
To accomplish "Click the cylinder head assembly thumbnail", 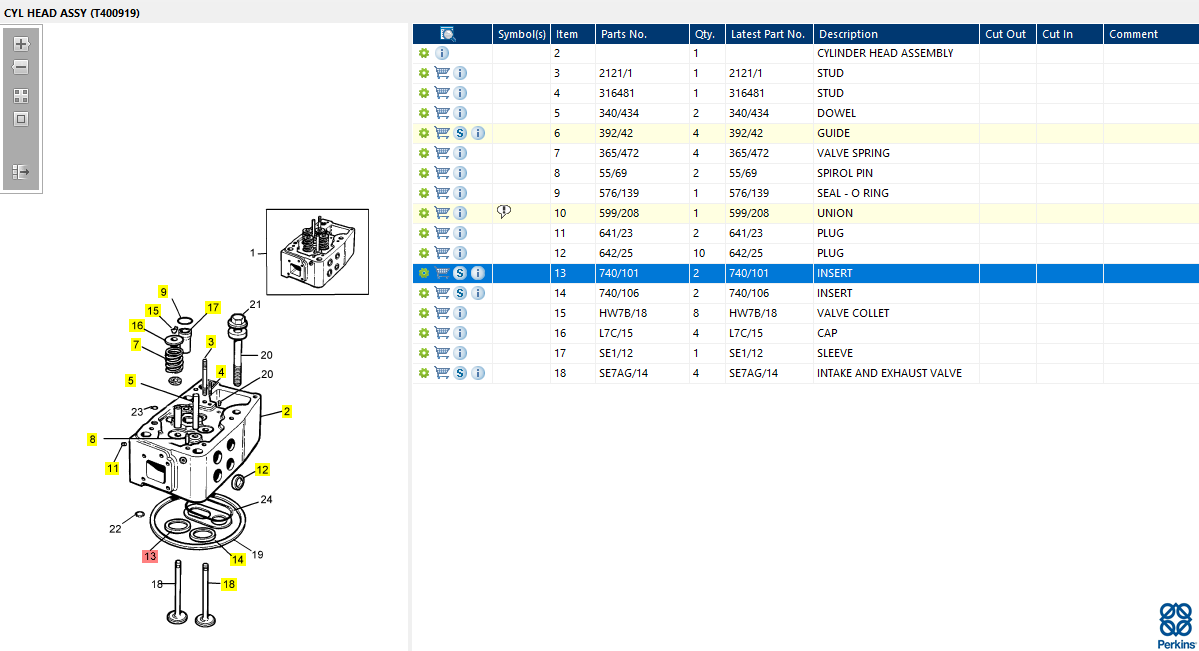I will [317, 252].
